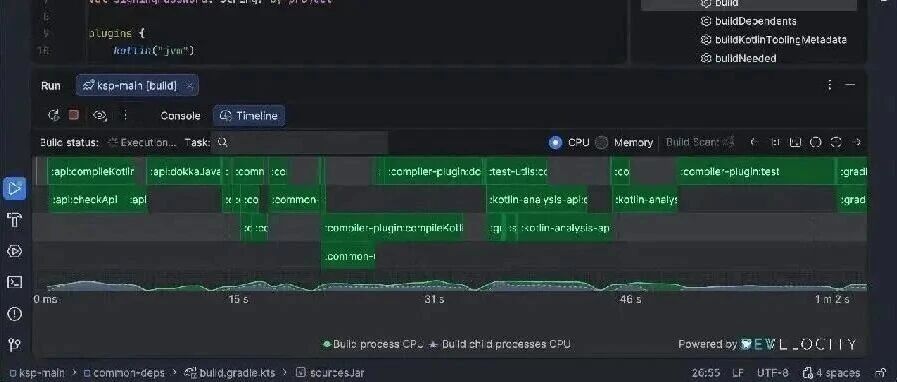Click the Execution build status label

(143, 142)
